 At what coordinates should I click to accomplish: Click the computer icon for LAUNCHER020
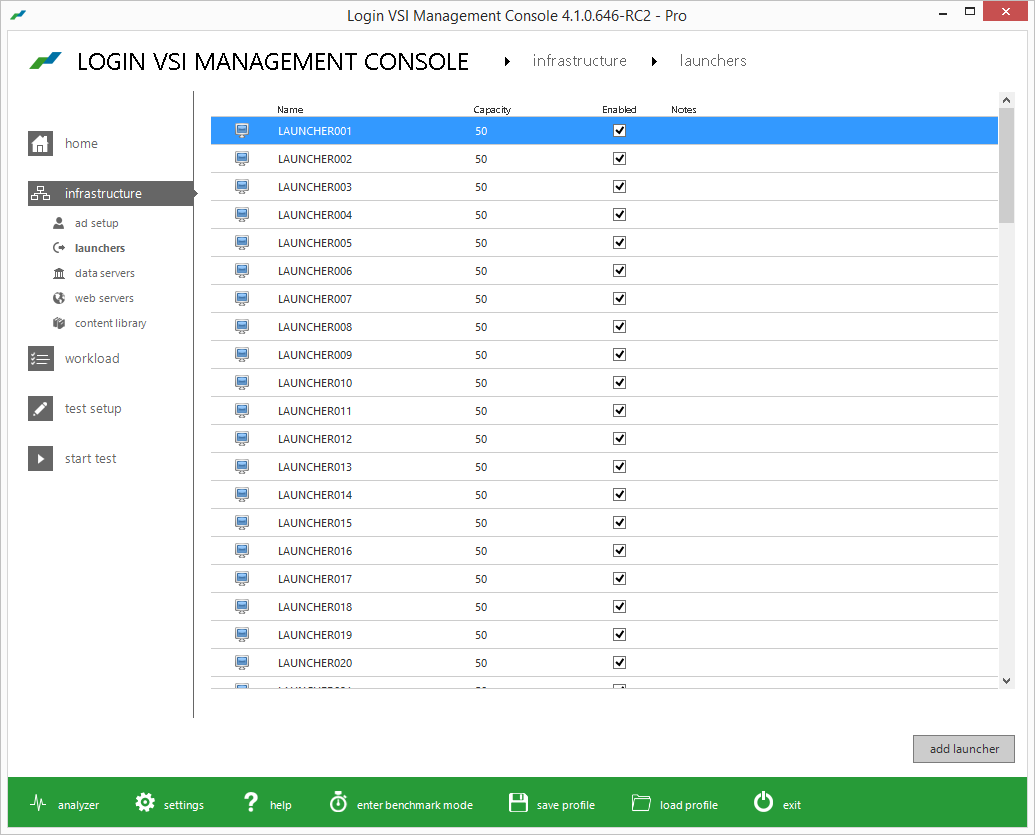(242, 662)
